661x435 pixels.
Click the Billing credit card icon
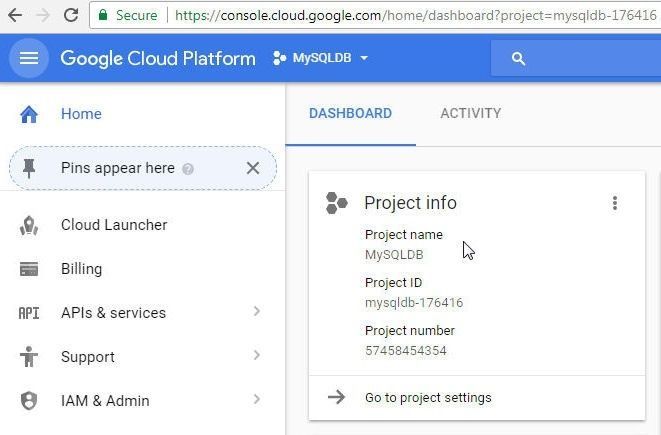[29, 269]
